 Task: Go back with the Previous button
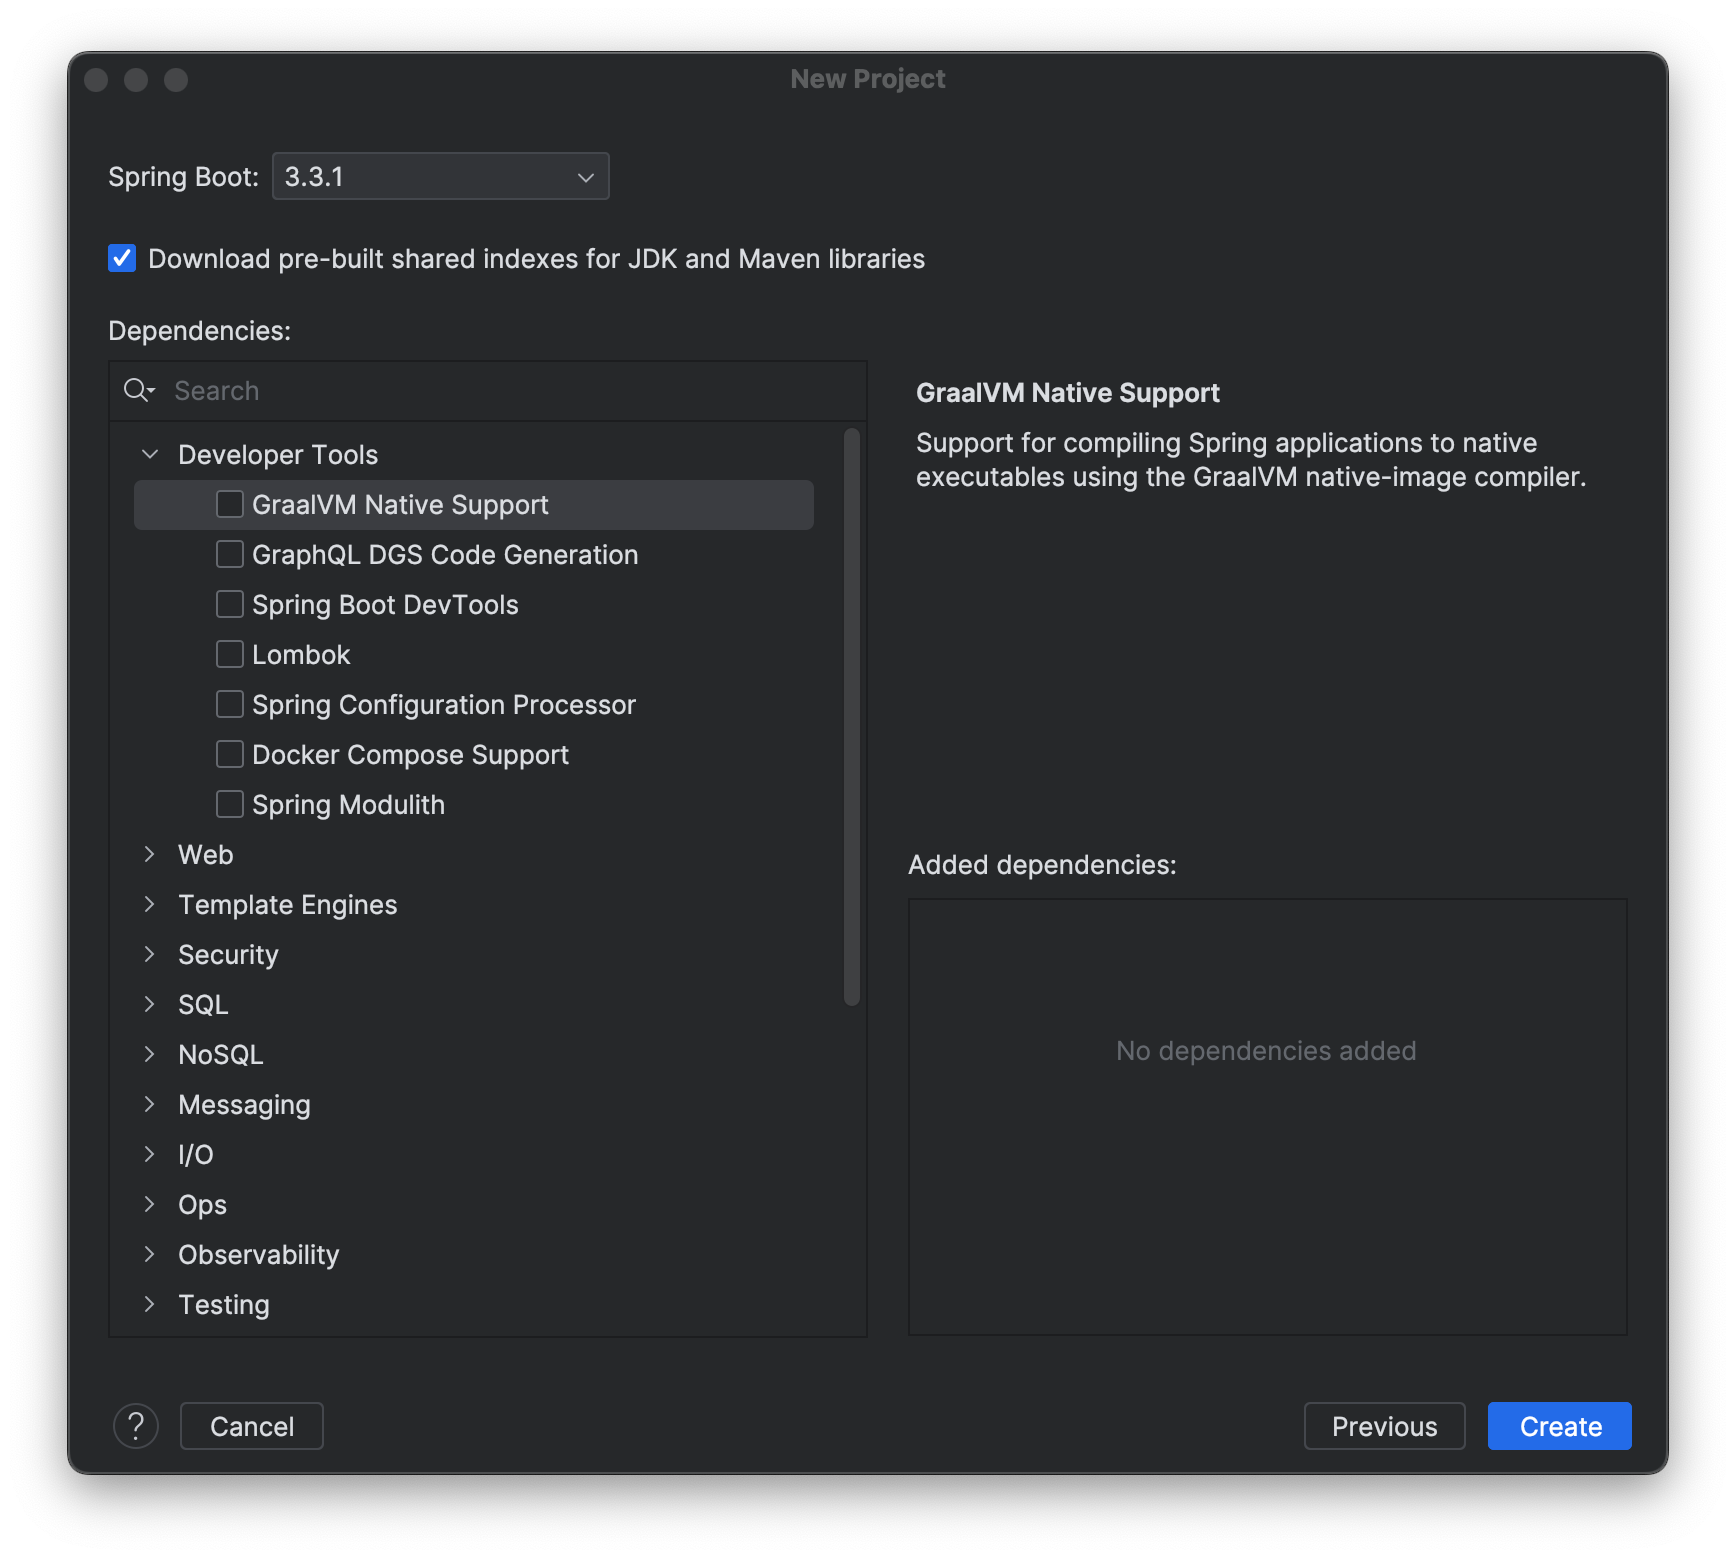click(1384, 1426)
